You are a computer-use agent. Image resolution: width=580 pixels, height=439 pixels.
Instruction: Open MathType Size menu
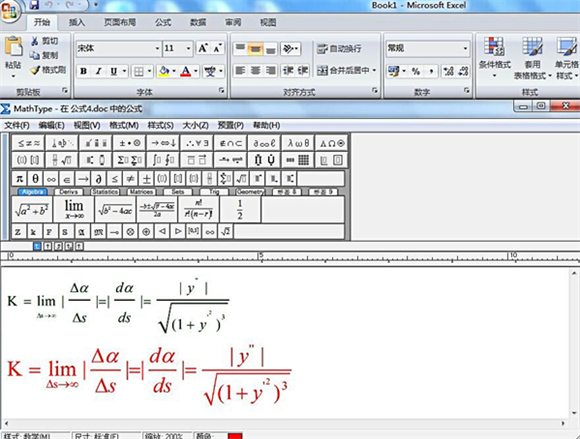pos(195,125)
